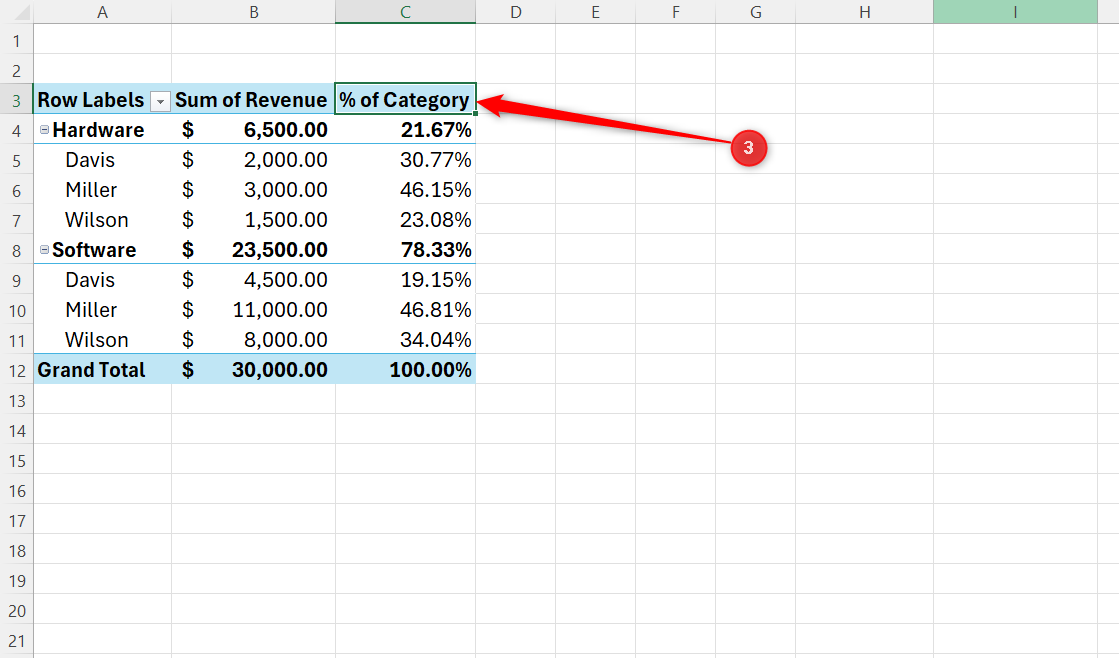
Task: Select the '% of Category' header cell
Action: tap(405, 99)
